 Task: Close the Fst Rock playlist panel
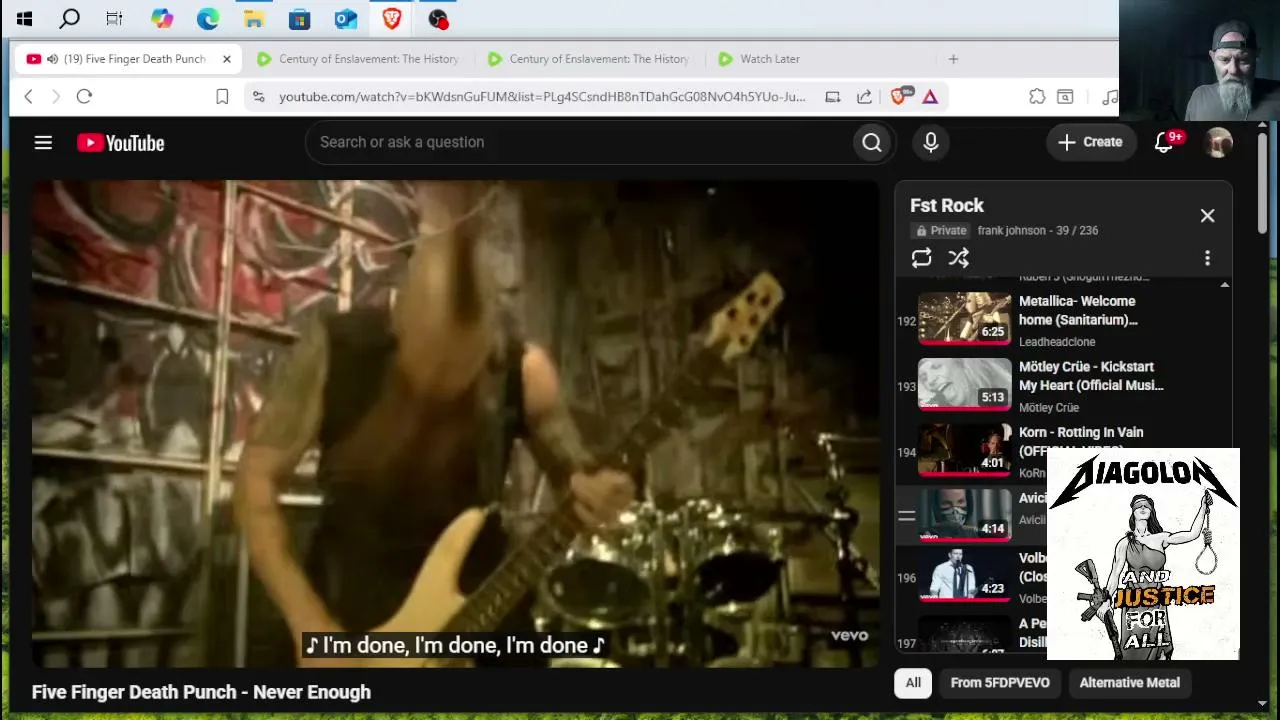1207,216
